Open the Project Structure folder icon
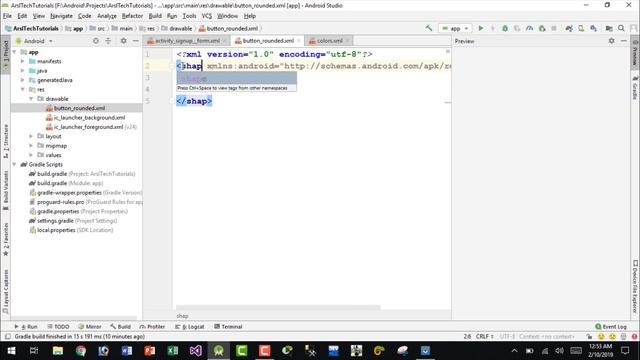Image resolution: width=640 pixels, height=360 pixels. click(609, 28)
